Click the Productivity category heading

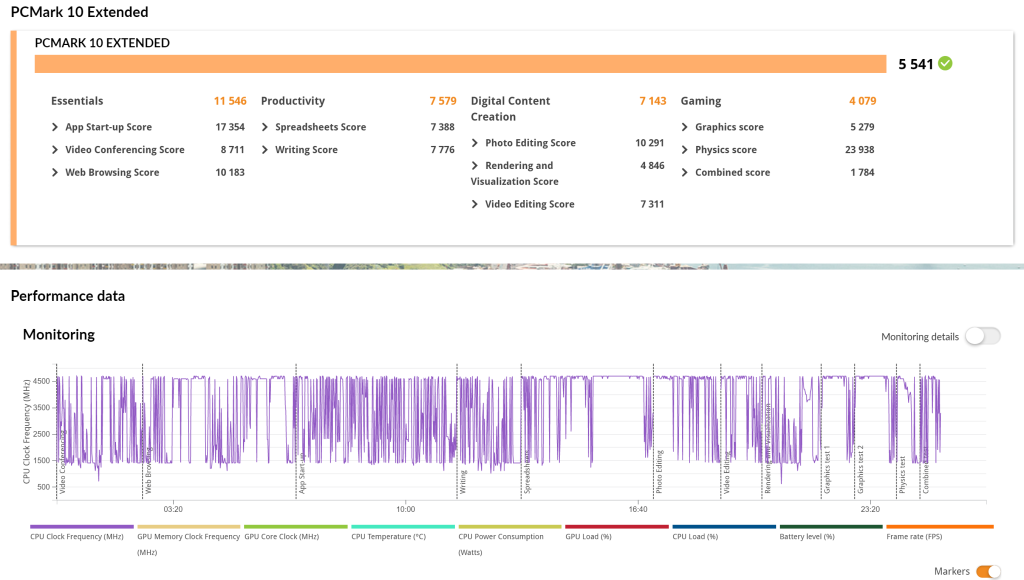tap(293, 101)
